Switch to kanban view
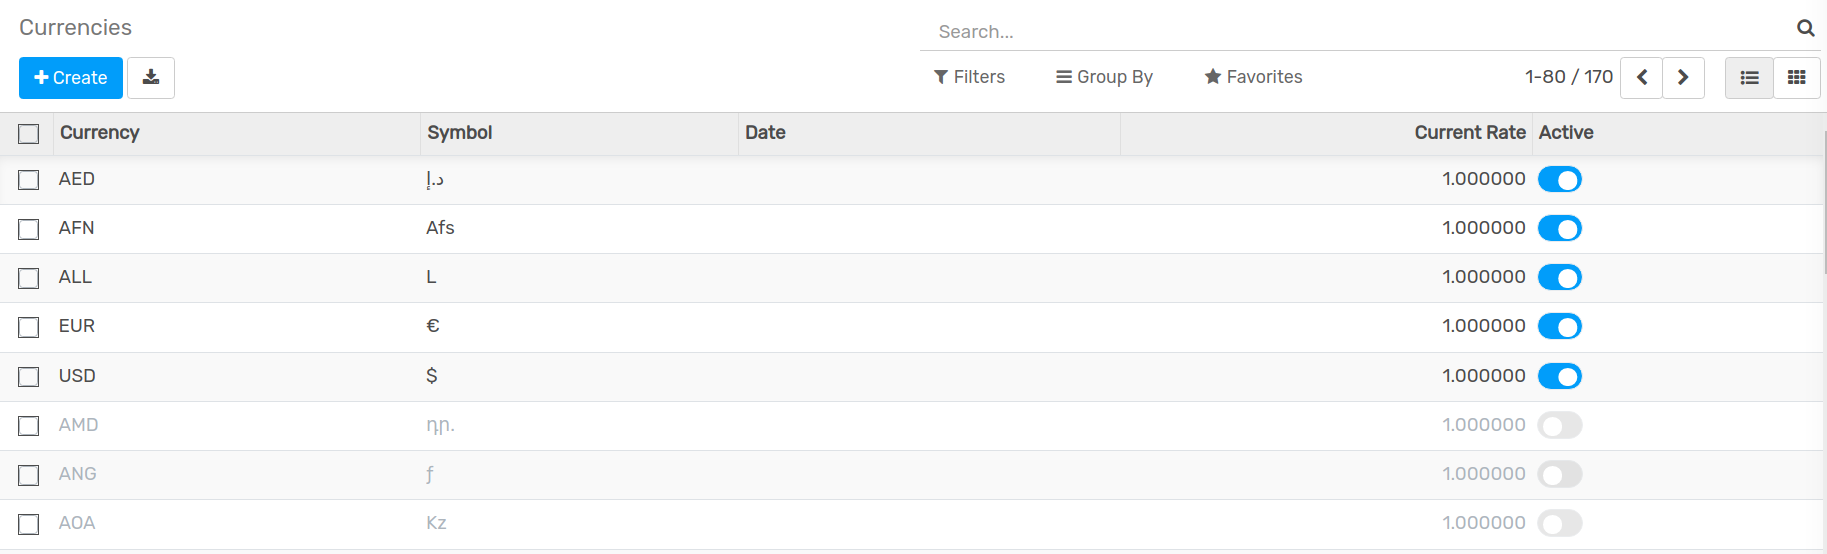Image resolution: width=1827 pixels, height=554 pixels. [x=1796, y=78]
